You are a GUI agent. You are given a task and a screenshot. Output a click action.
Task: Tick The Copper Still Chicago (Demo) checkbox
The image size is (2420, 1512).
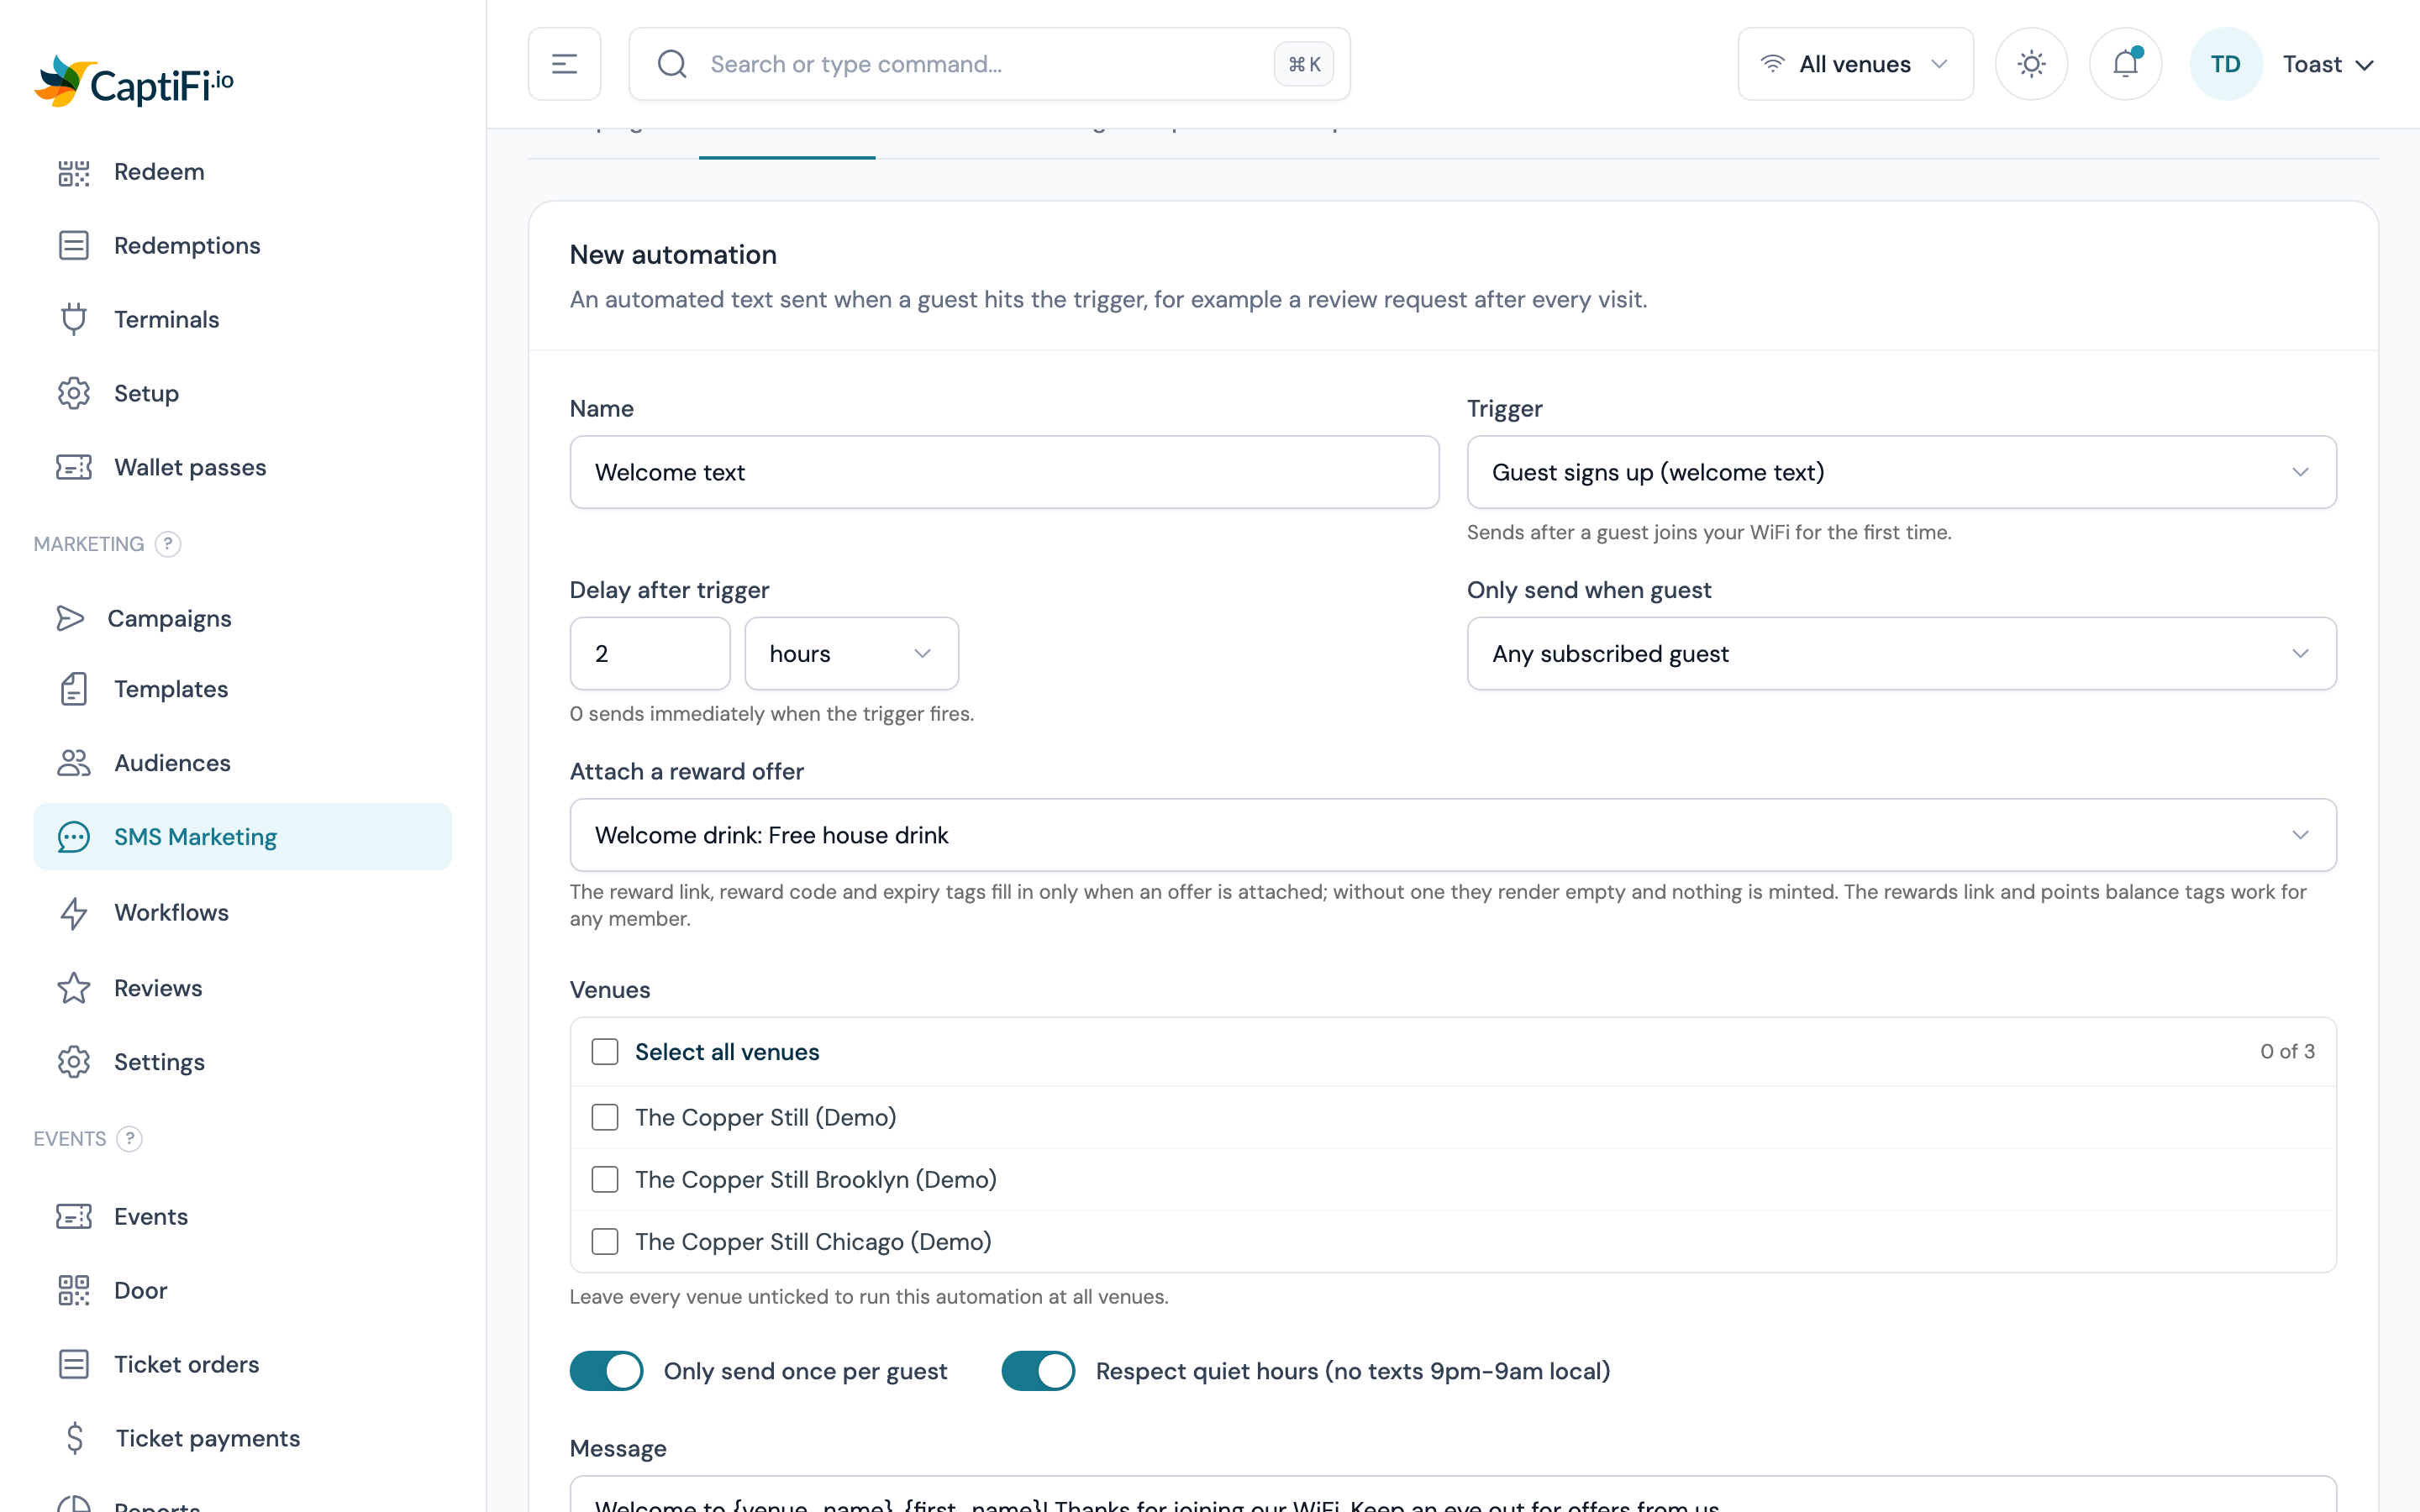point(605,1241)
